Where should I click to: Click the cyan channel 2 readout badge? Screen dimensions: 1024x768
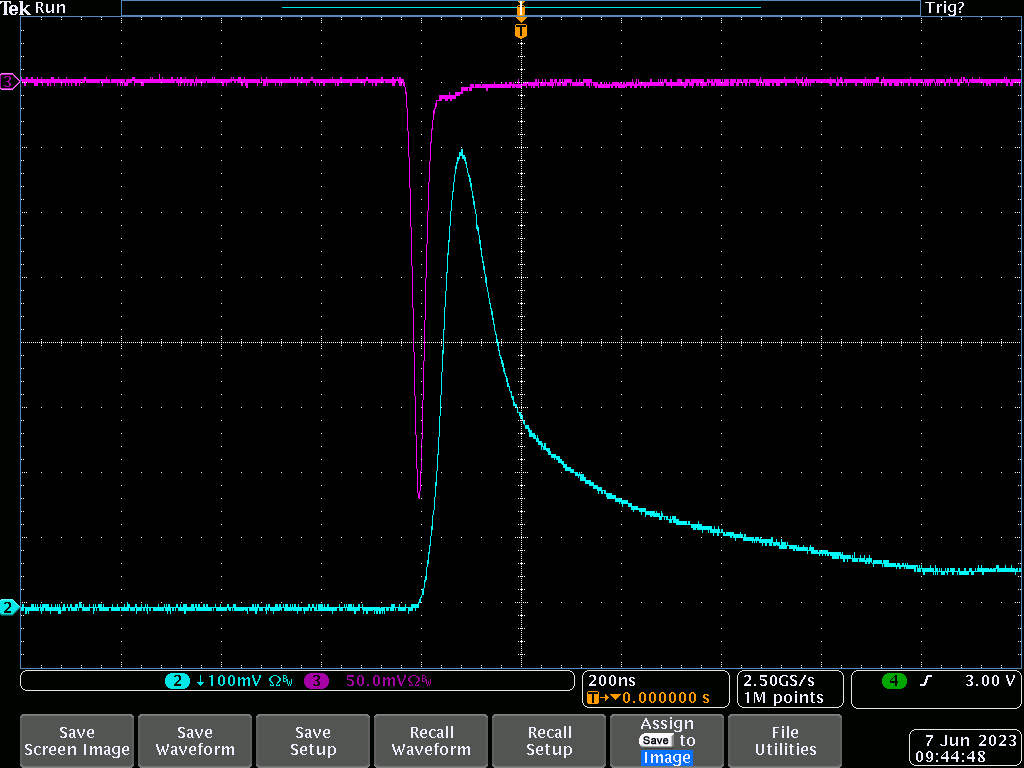pos(177,681)
